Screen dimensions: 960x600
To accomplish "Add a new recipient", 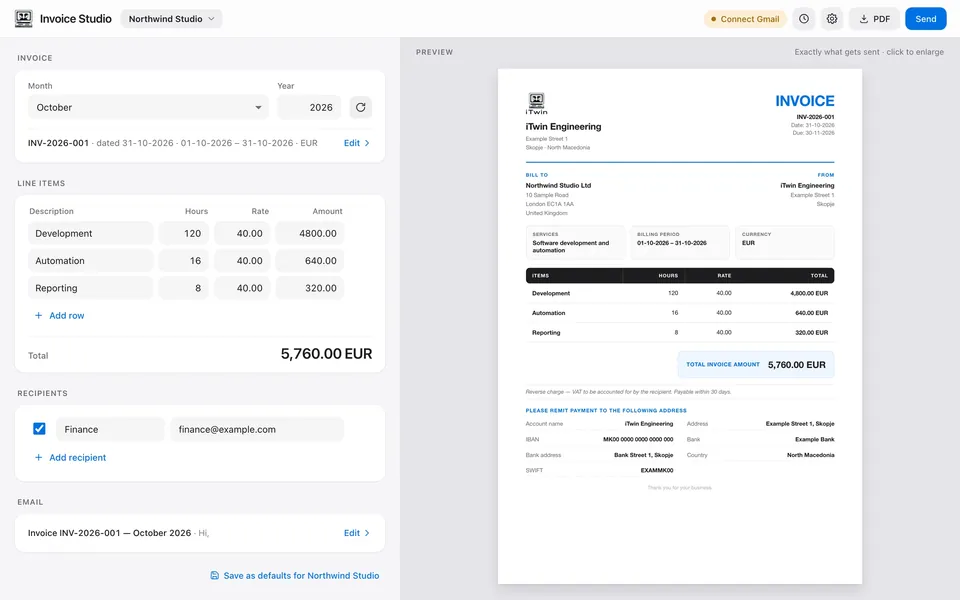I will point(70,457).
